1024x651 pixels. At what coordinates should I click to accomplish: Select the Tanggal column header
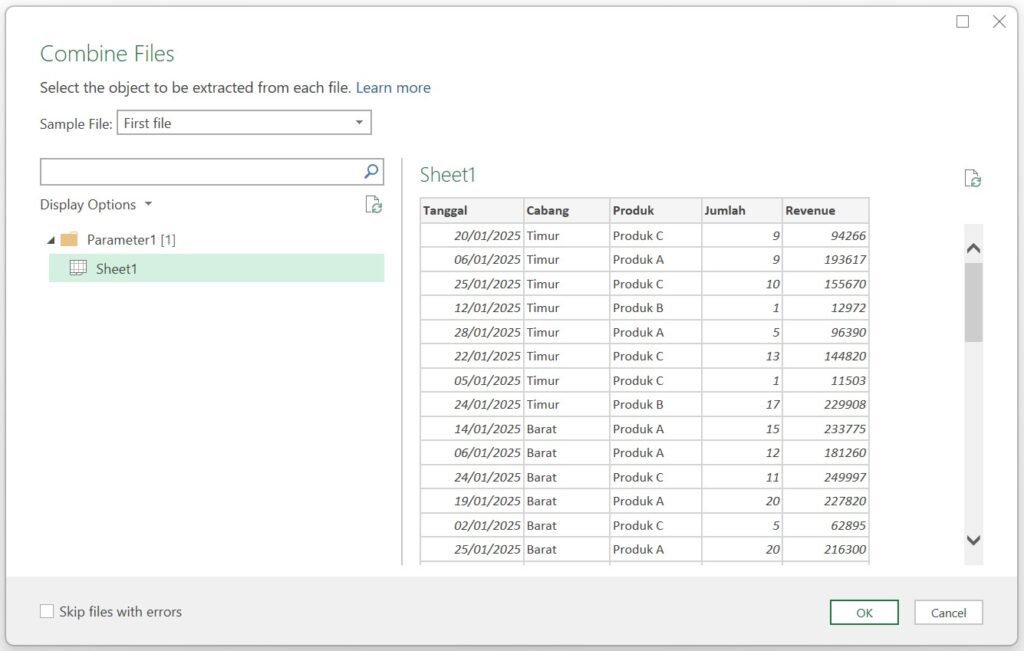tap(472, 210)
